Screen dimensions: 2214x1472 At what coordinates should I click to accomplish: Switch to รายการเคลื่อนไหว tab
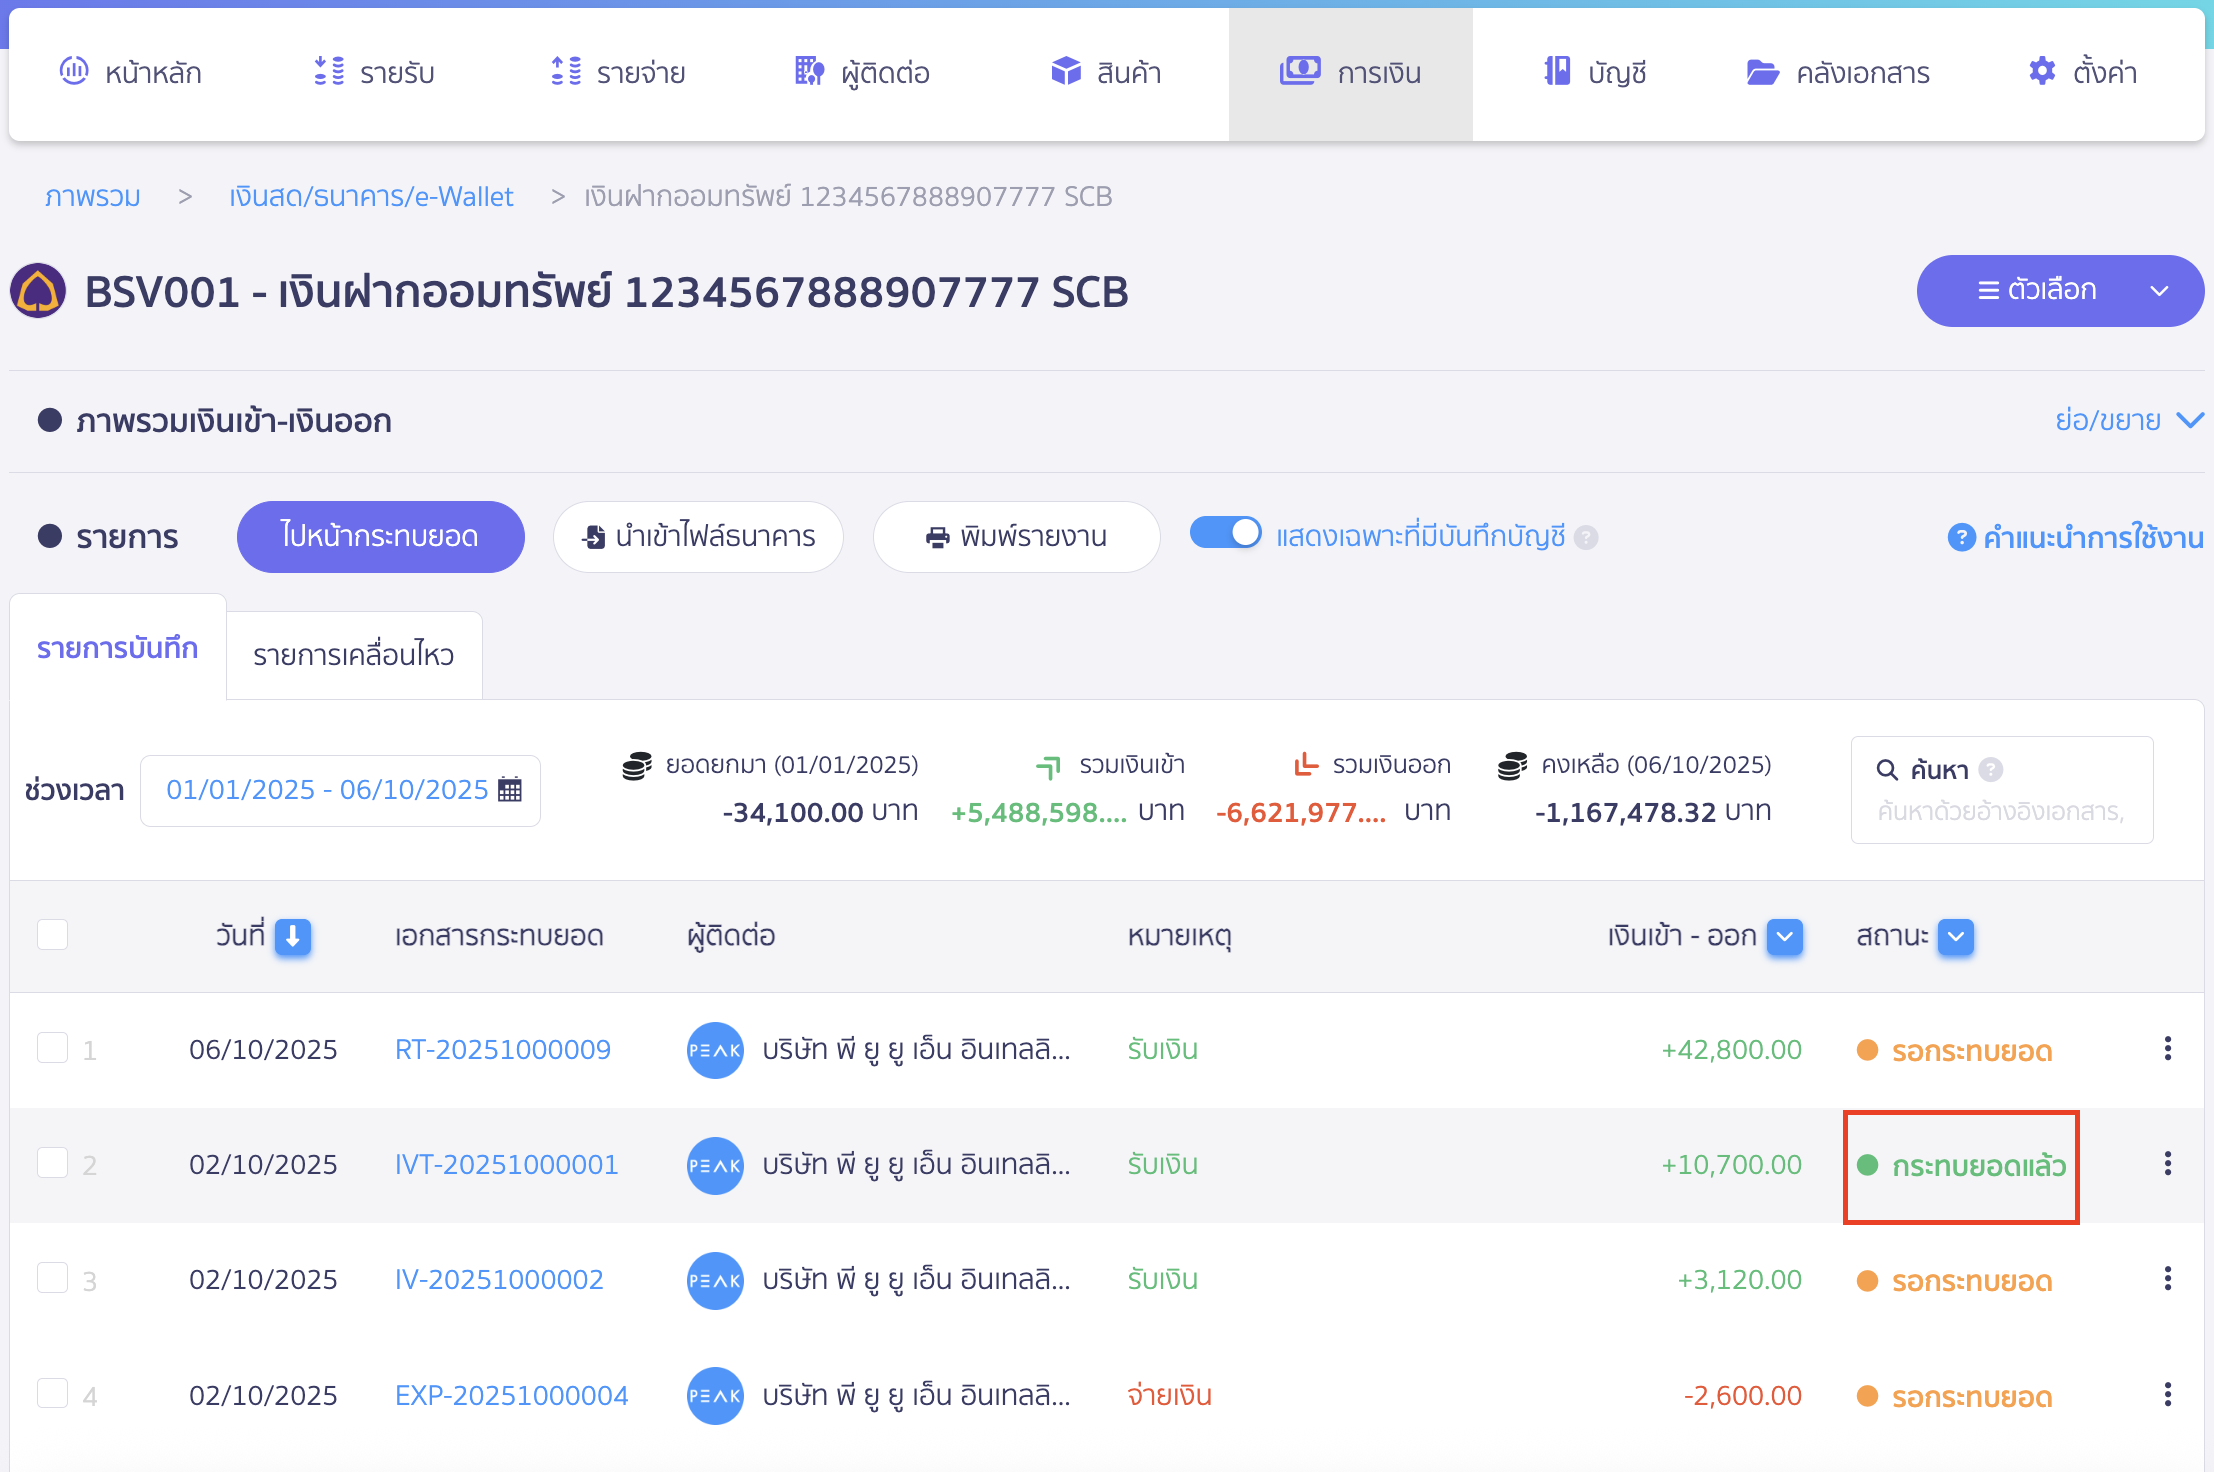tap(354, 655)
